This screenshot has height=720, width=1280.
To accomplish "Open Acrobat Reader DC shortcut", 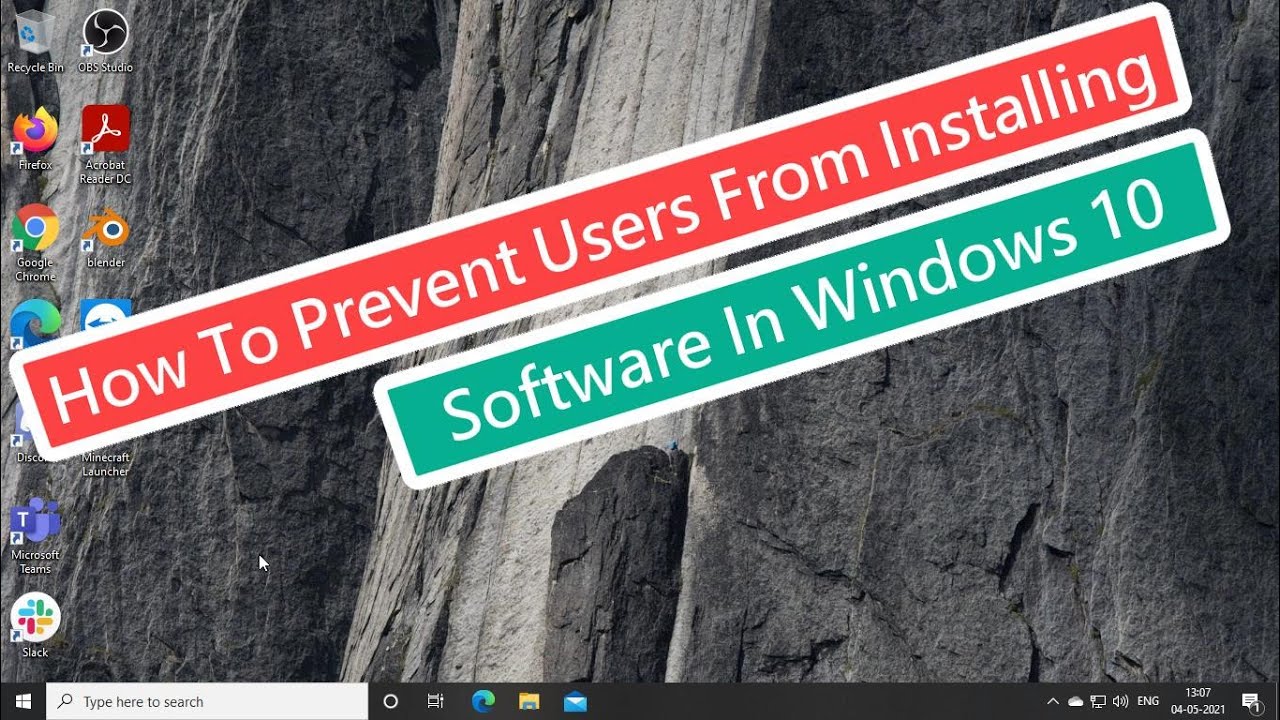I will point(105,145).
